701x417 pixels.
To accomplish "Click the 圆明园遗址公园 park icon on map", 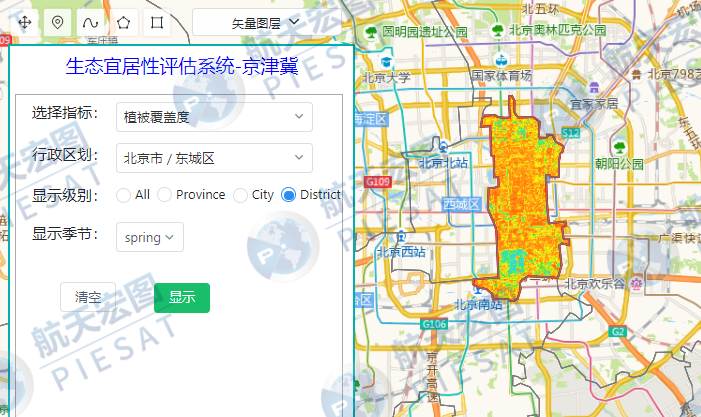I will [371, 32].
